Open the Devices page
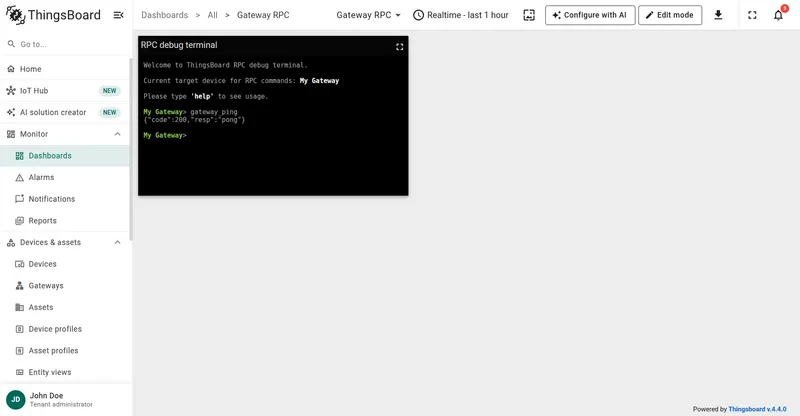Screen dimensions: 800x416 65,264
